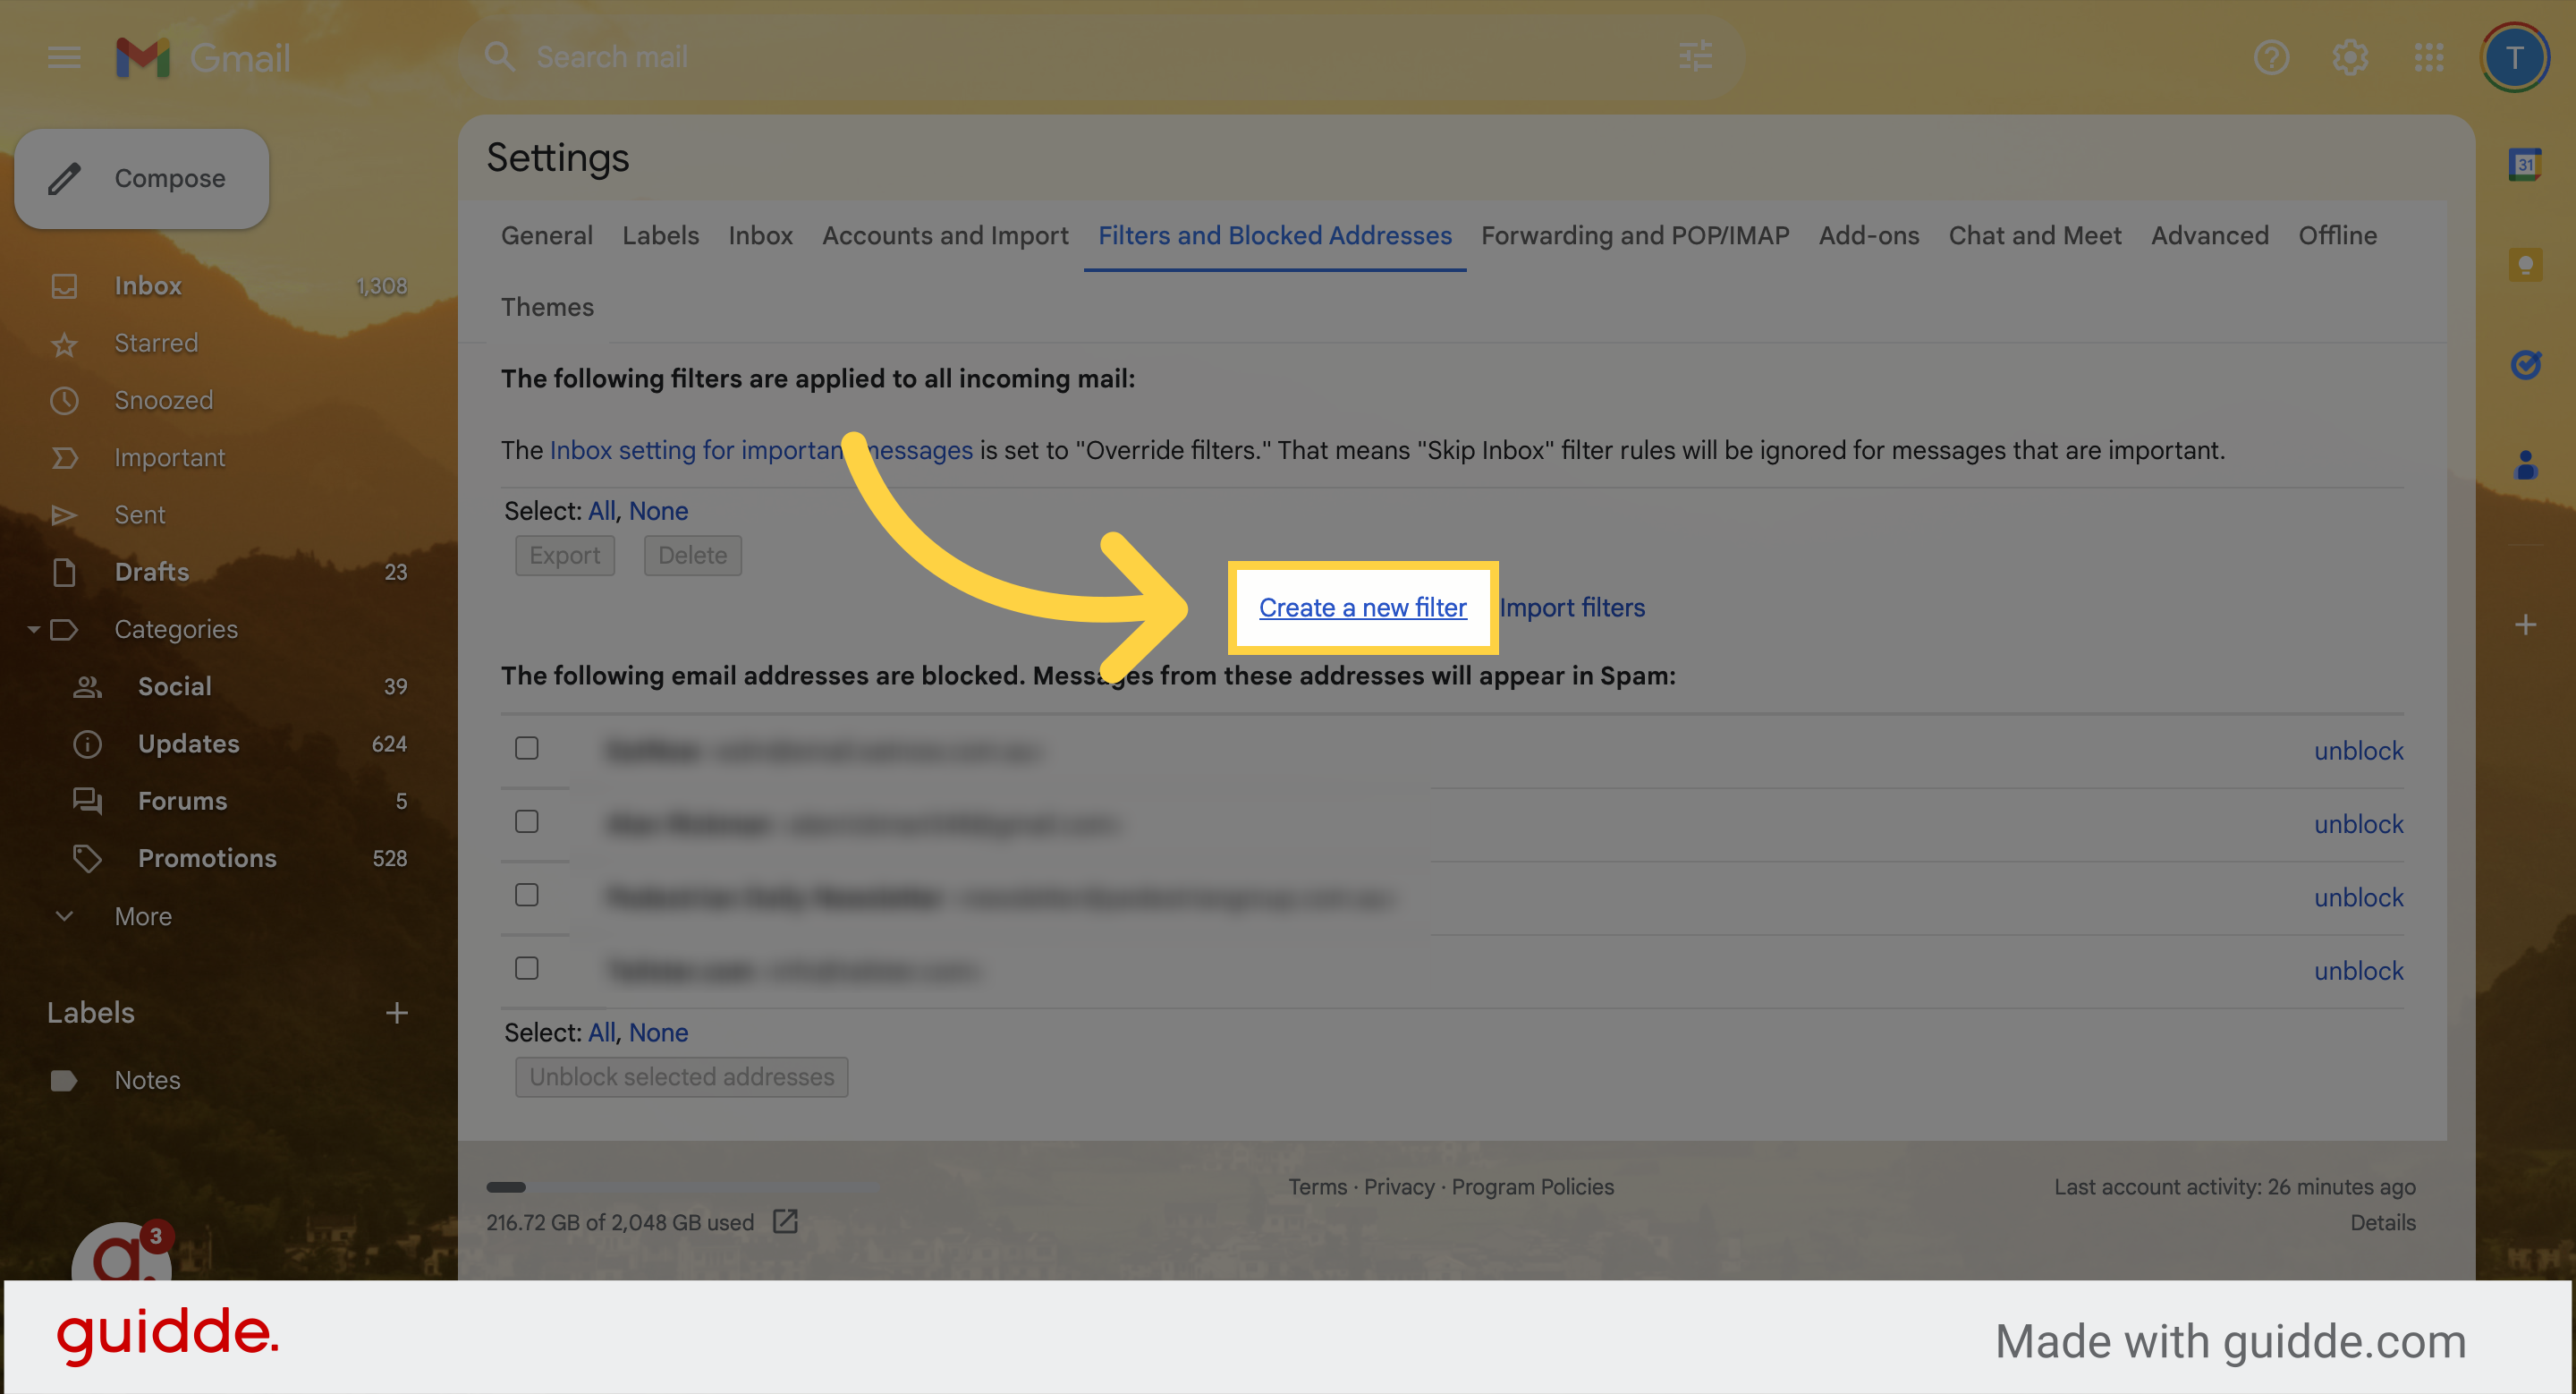Click Create a new filter link

[1361, 606]
